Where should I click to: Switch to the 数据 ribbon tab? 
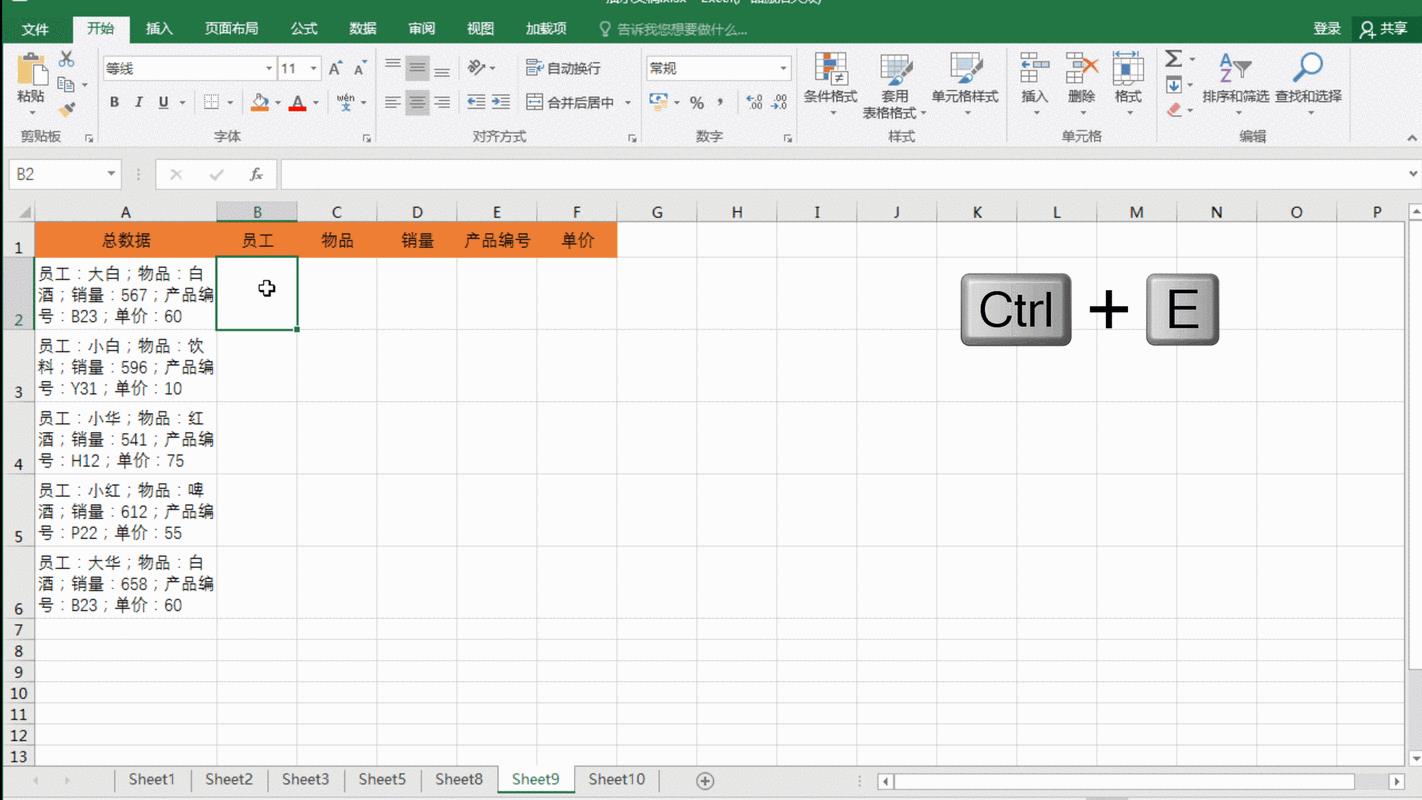[x=360, y=28]
